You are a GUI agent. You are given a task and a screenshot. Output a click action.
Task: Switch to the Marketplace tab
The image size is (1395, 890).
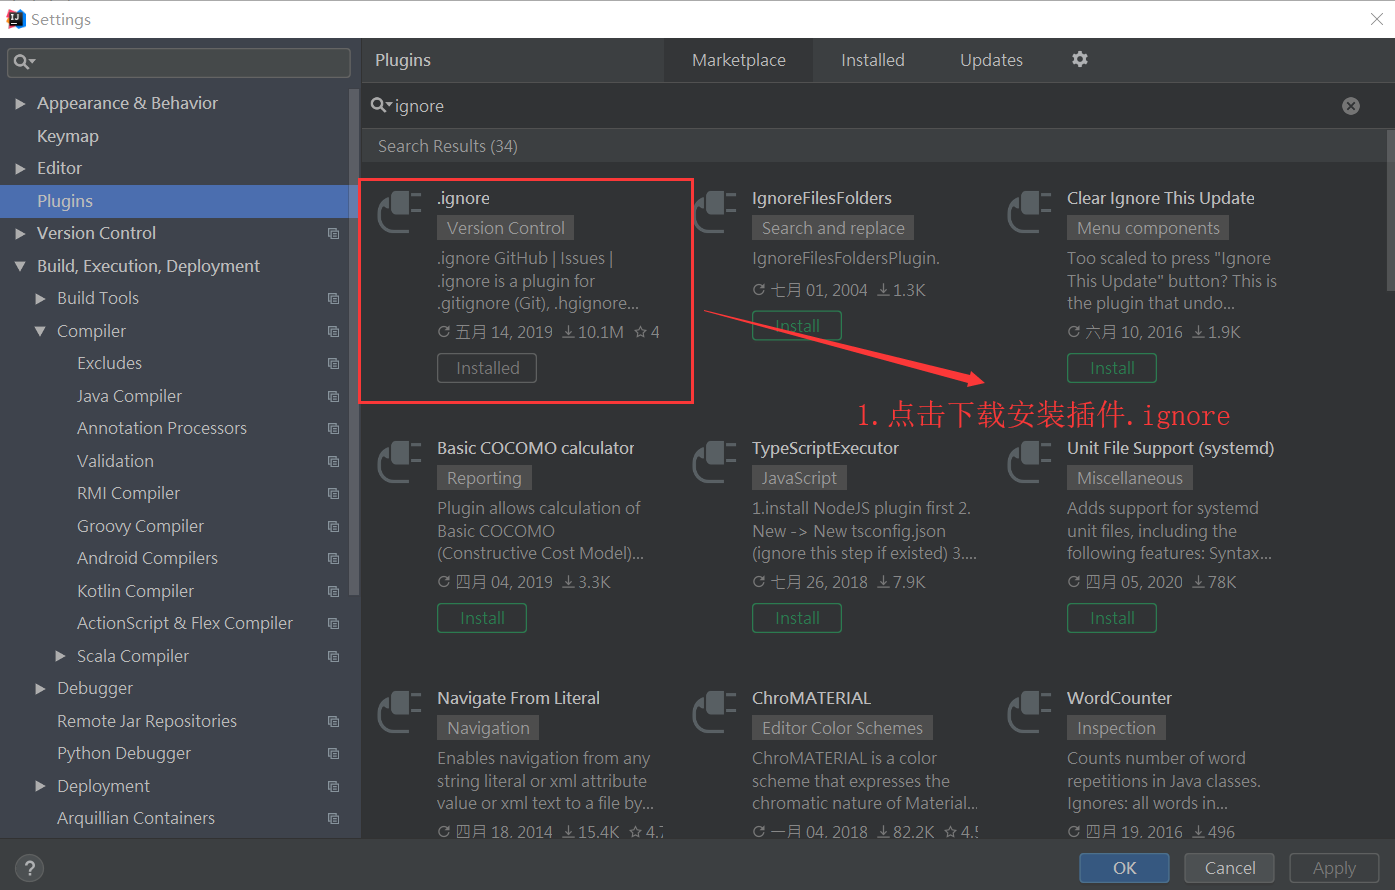pyautogui.click(x=739, y=60)
